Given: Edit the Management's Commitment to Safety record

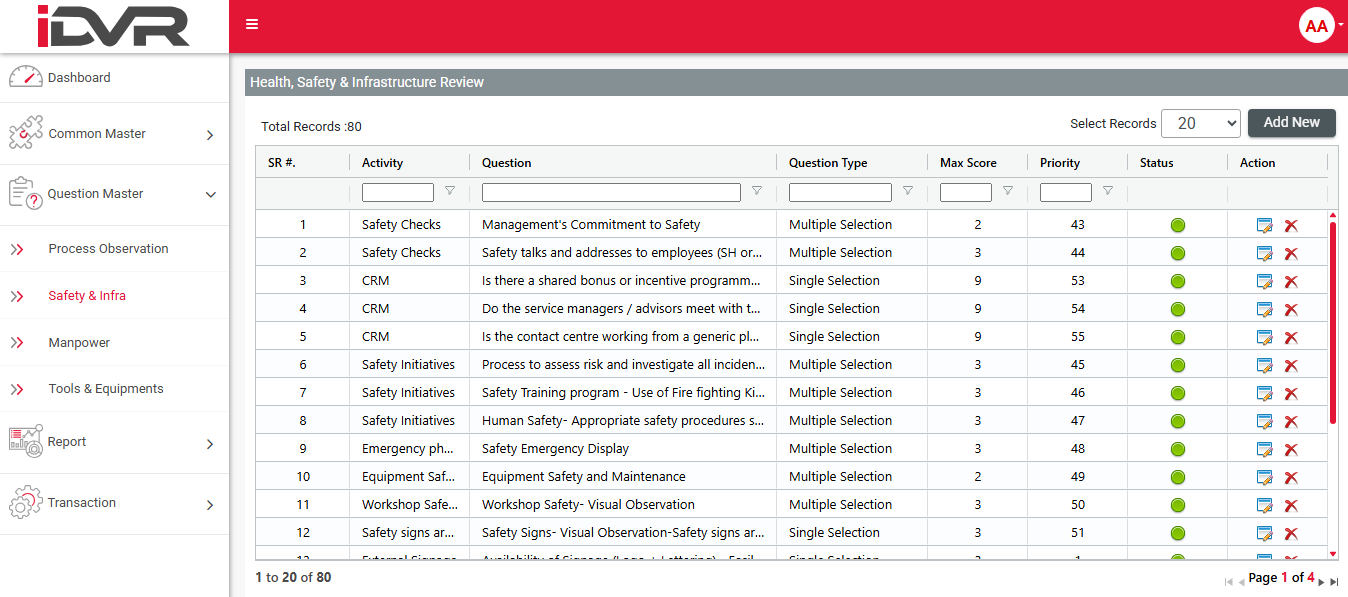Looking at the screenshot, I should coord(1264,225).
